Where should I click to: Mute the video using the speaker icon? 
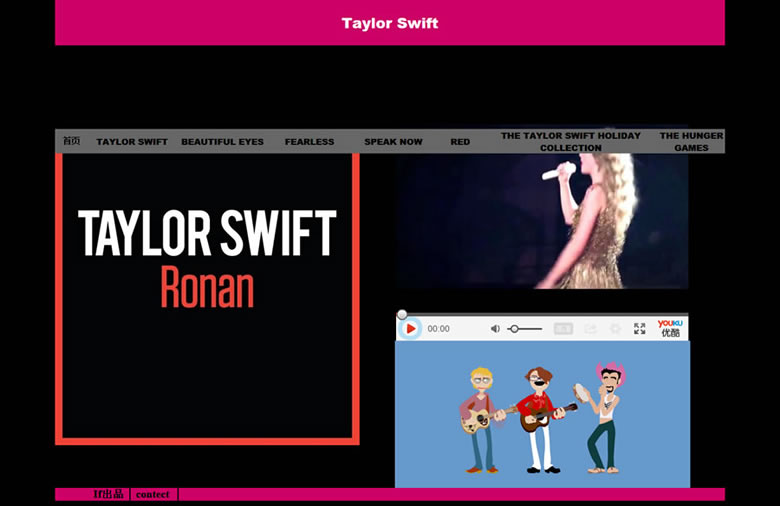tap(495, 329)
